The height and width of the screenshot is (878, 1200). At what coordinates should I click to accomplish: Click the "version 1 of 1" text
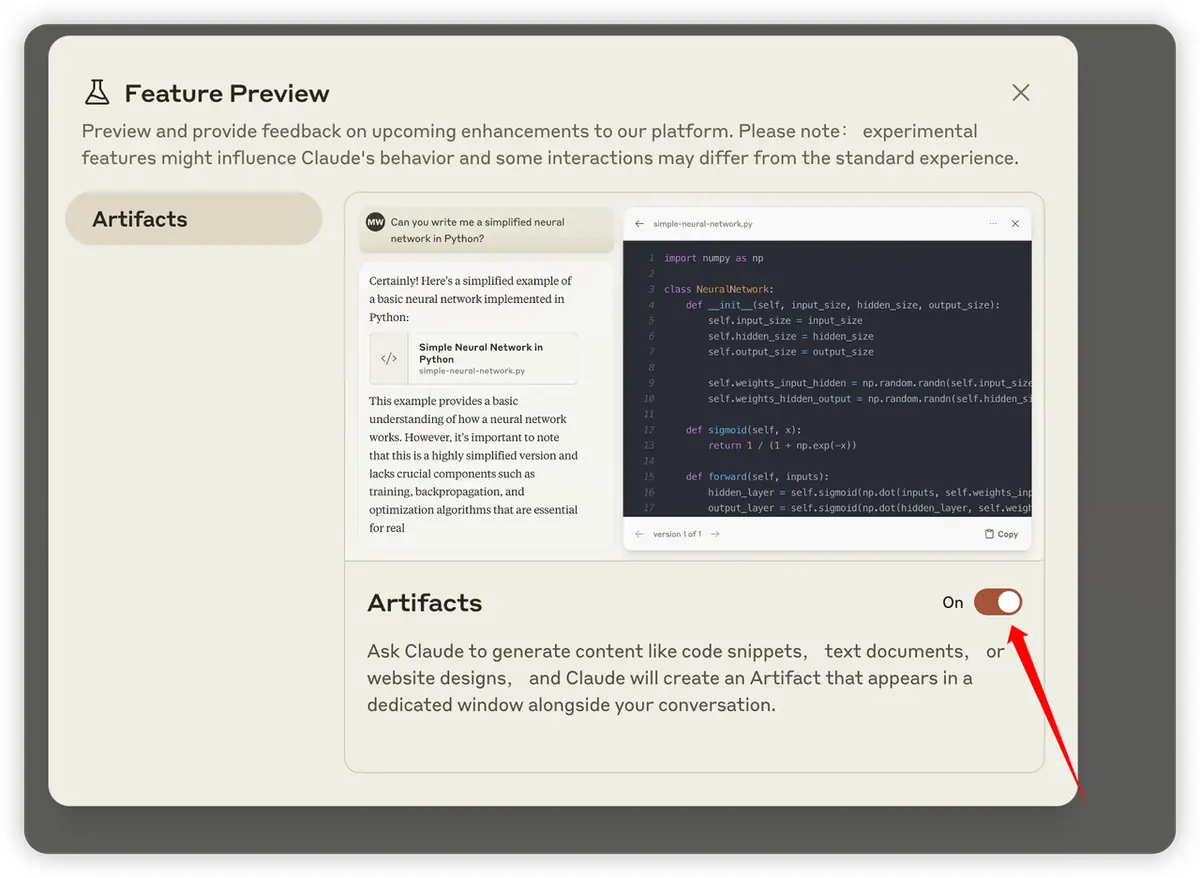pos(677,534)
